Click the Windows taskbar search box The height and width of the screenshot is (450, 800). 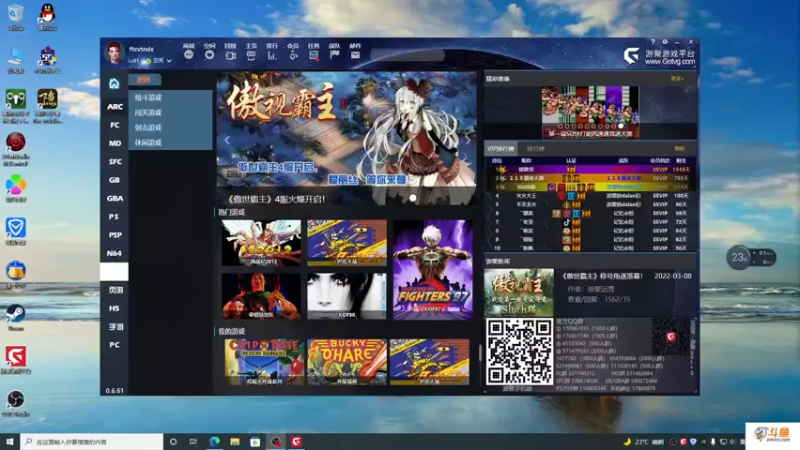point(92,441)
